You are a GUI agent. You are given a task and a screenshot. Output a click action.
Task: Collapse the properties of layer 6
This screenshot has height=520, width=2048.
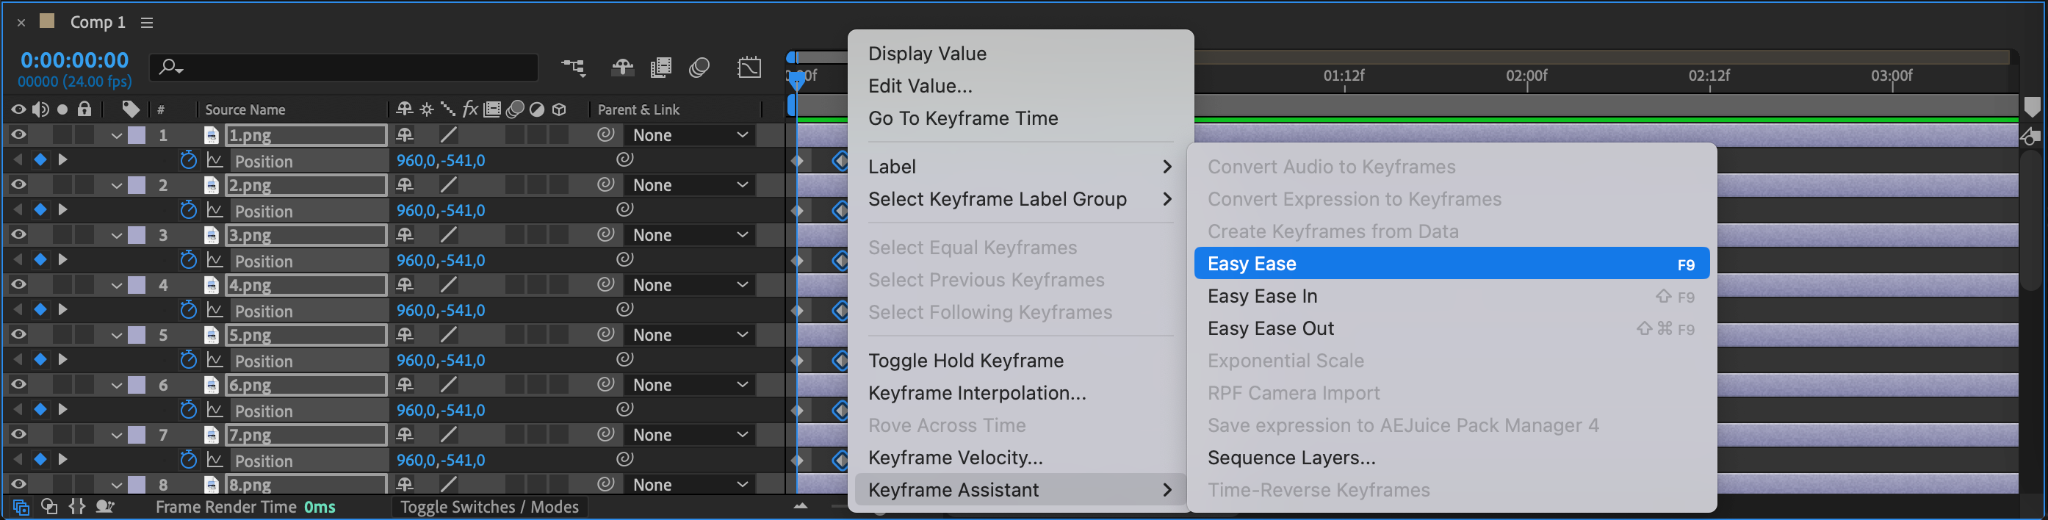(117, 385)
